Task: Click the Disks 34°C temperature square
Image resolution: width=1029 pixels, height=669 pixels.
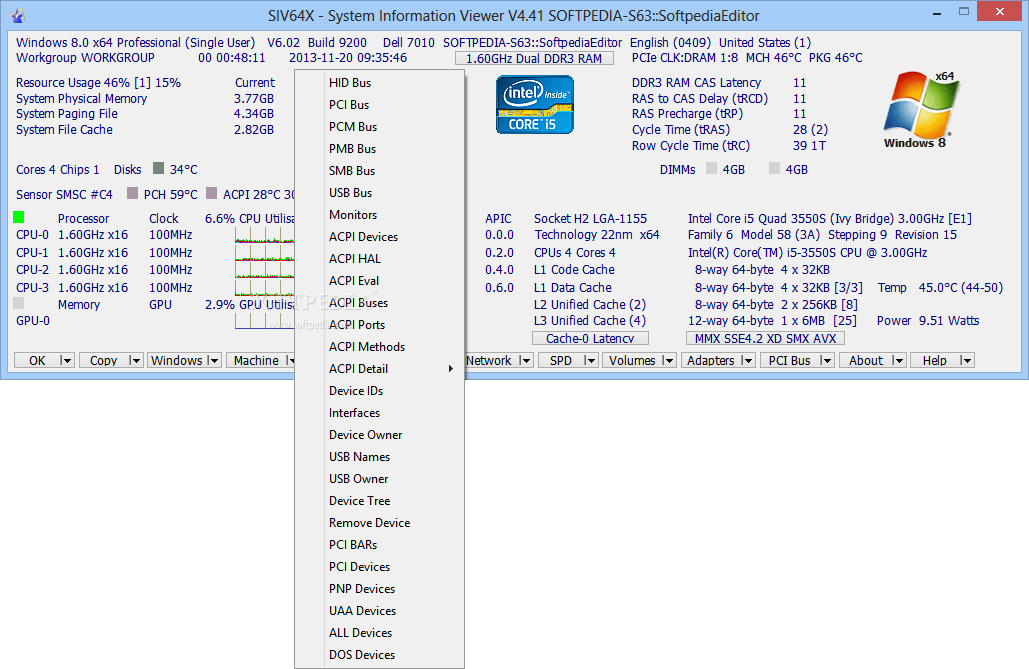Action: pos(158,168)
